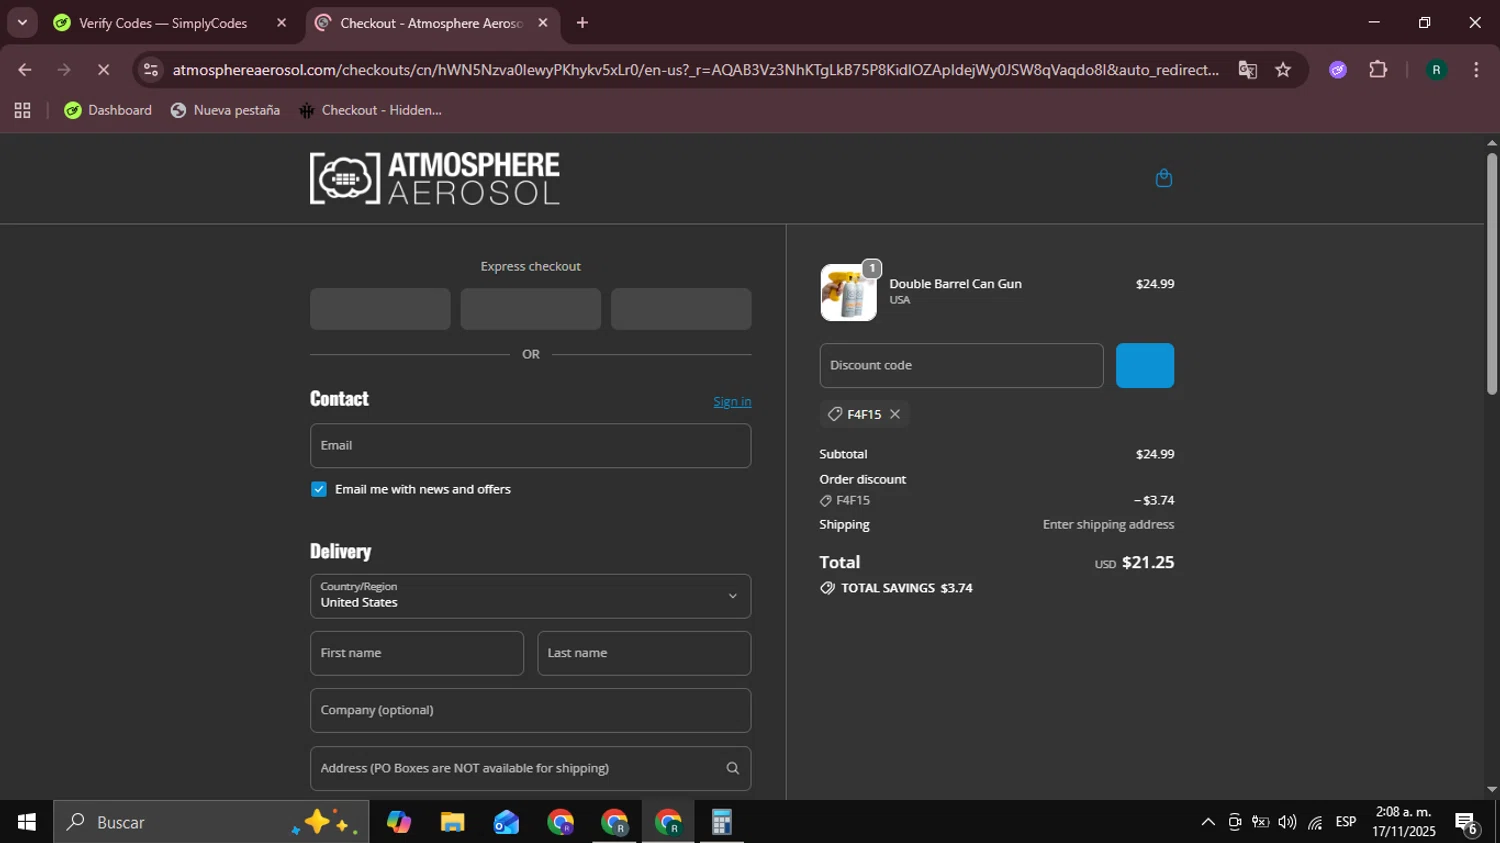This screenshot has height=843, width=1500.
Task: Show hidden system tray icons
Action: pyautogui.click(x=1208, y=822)
